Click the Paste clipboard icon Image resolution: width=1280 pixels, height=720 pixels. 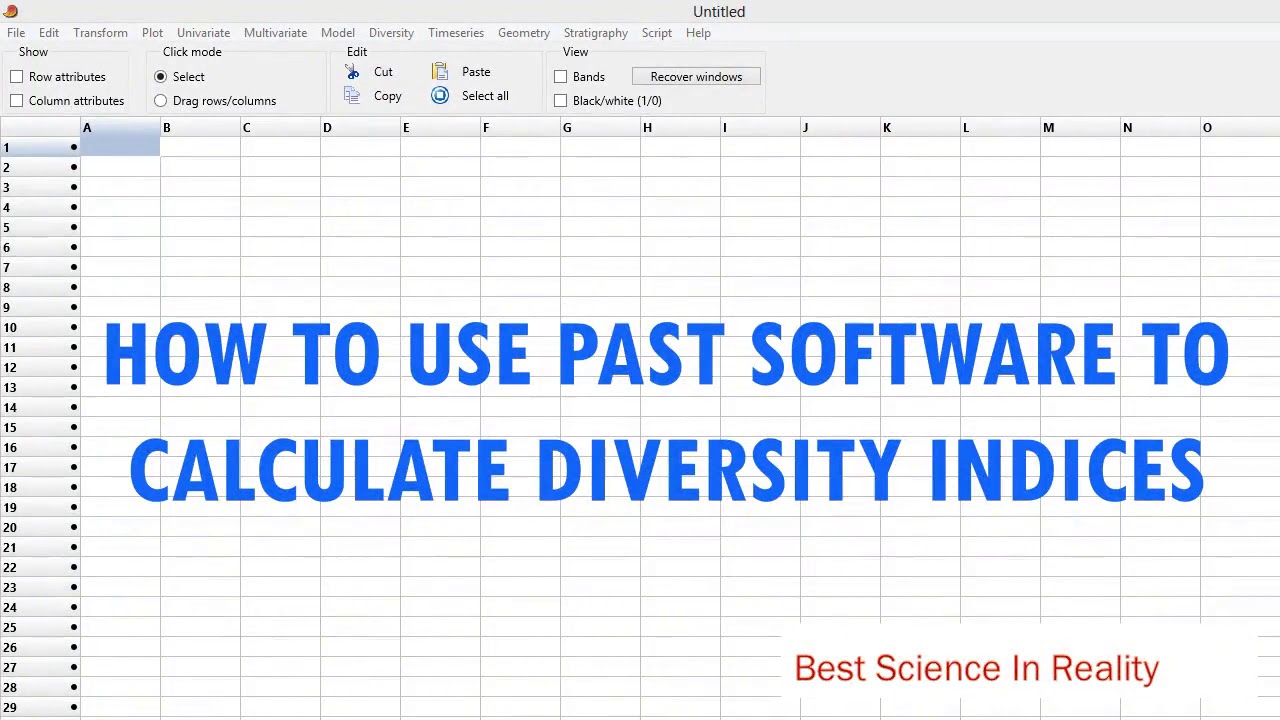[x=440, y=72]
